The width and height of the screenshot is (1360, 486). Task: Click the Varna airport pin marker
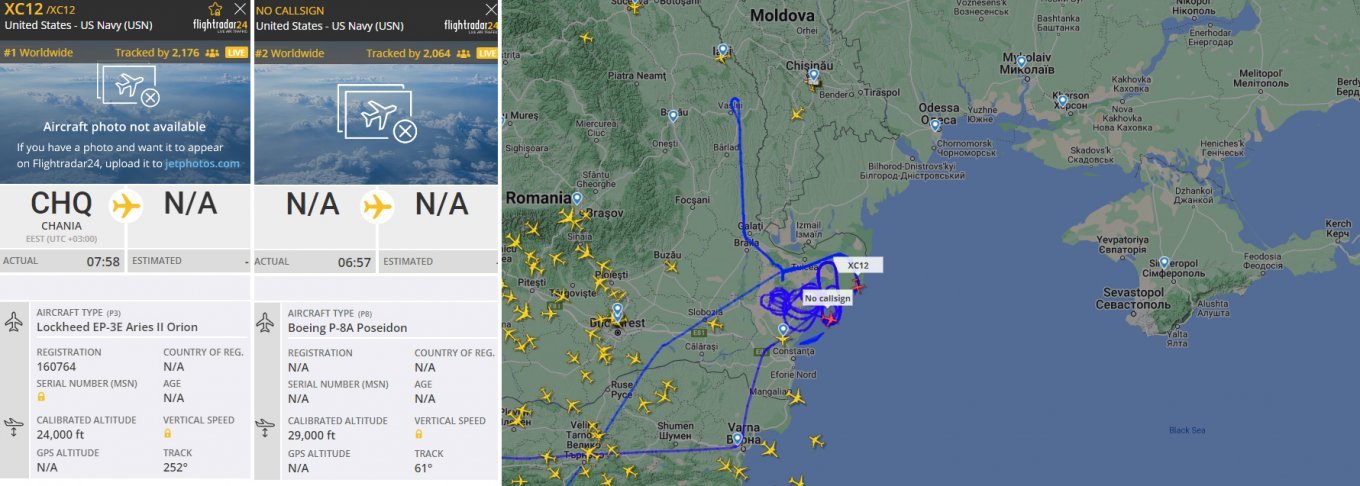(737, 438)
